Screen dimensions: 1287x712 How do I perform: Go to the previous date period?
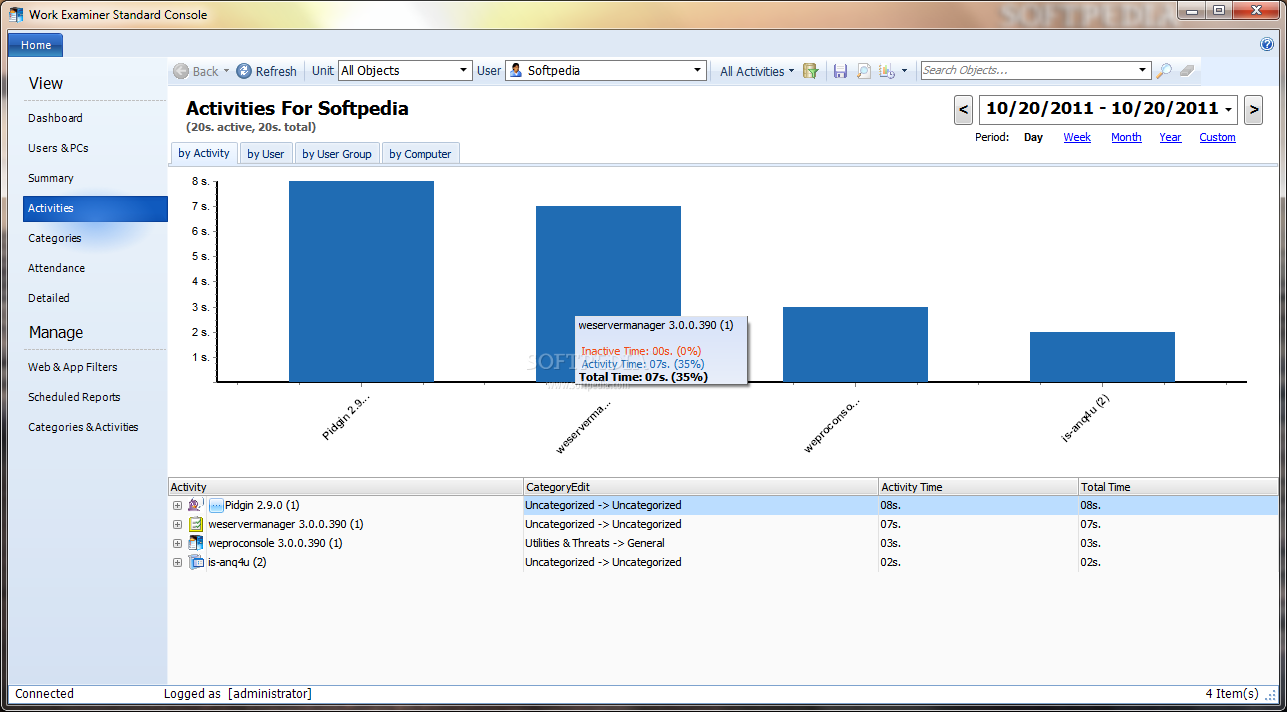tap(964, 109)
